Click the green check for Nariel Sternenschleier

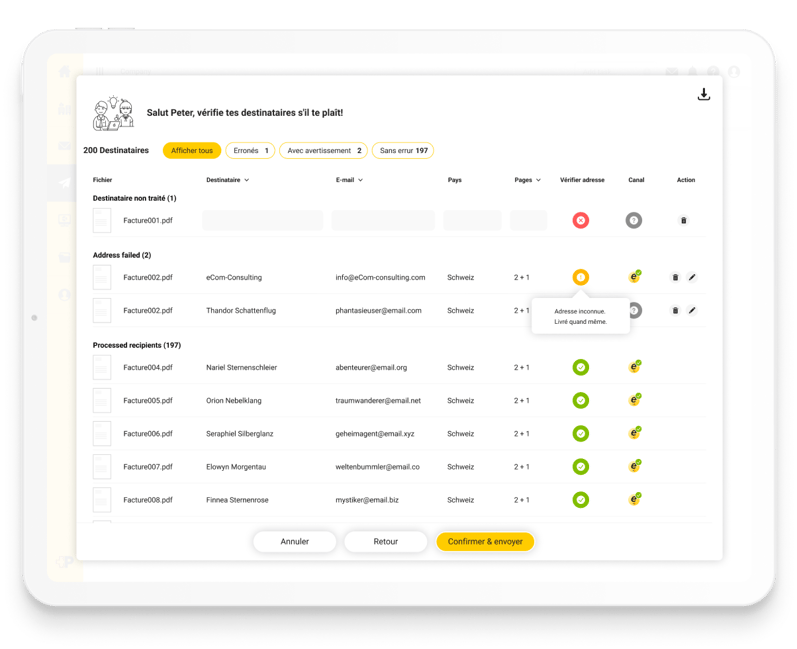point(581,368)
